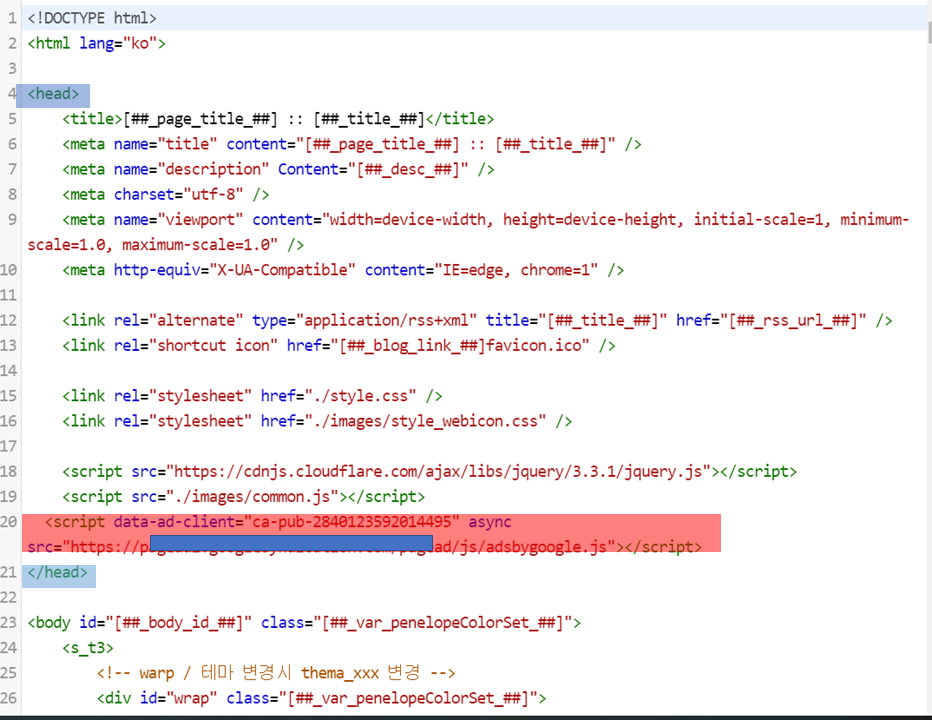Click the <s_t3> tag
The image size is (932, 720).
(x=87, y=648)
